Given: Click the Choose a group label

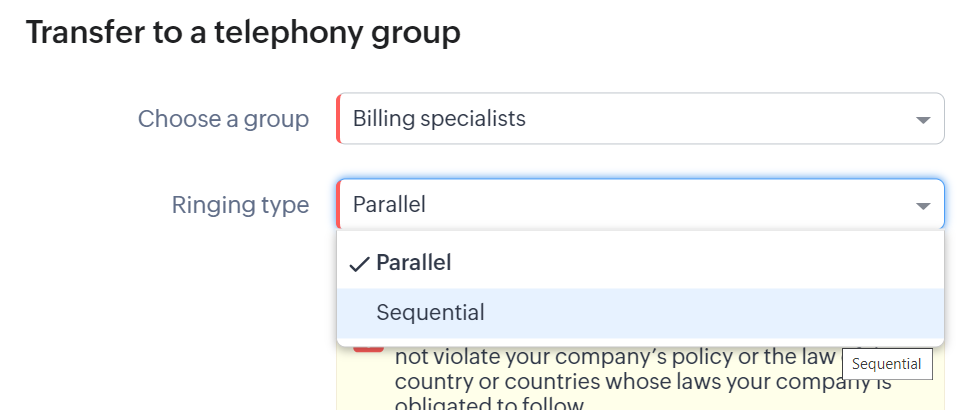Looking at the screenshot, I should click(x=223, y=119).
